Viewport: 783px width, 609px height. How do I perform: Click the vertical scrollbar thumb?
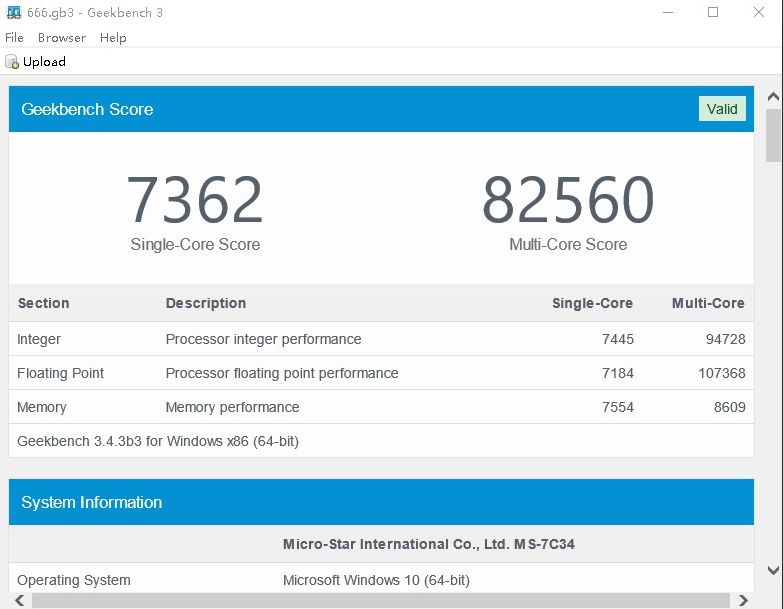pyautogui.click(x=773, y=135)
